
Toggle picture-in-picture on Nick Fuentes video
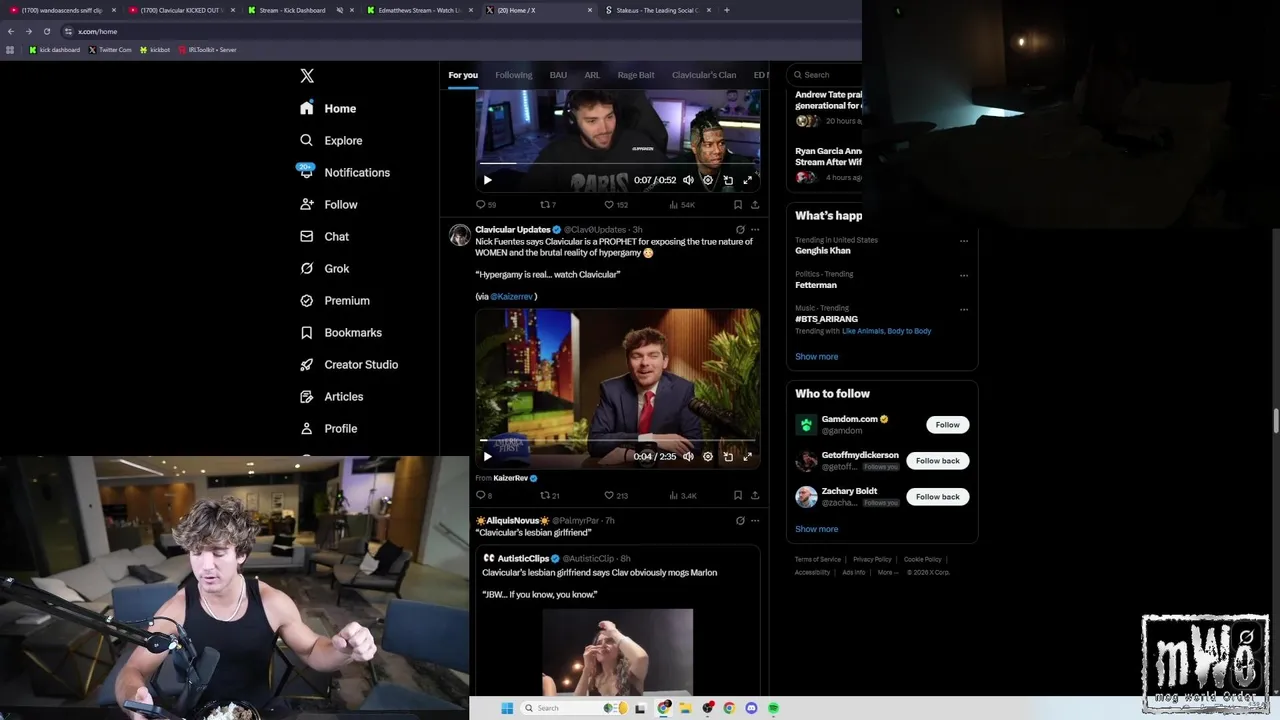[x=728, y=456]
